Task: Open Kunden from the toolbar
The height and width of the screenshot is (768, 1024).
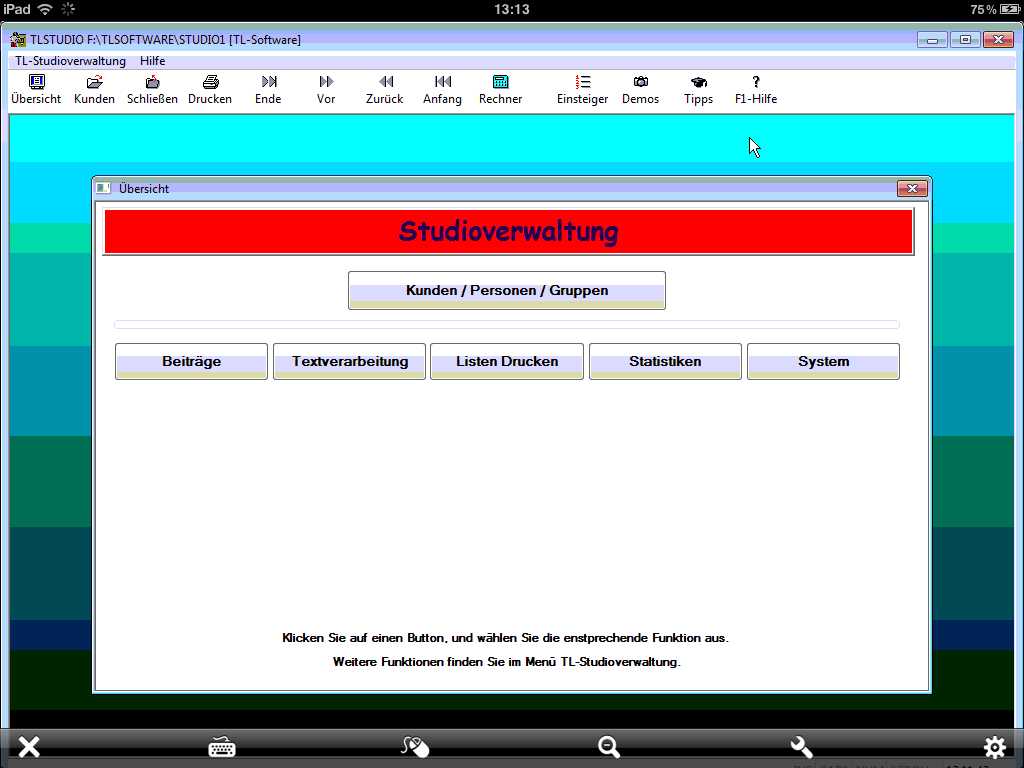Action: coord(94,83)
